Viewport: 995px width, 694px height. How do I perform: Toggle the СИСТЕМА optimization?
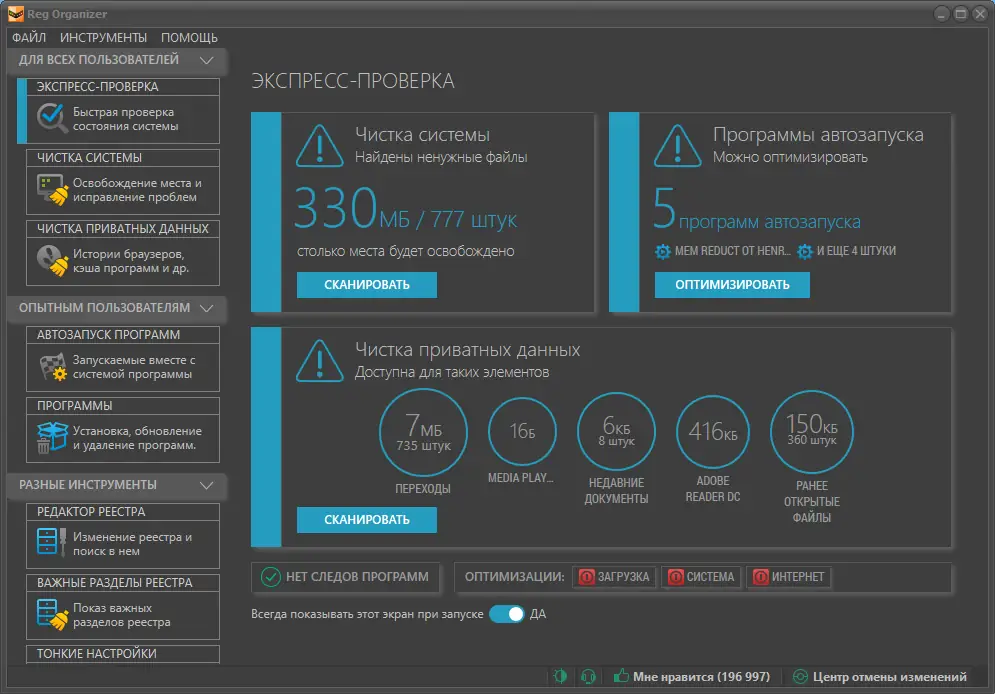(701, 577)
